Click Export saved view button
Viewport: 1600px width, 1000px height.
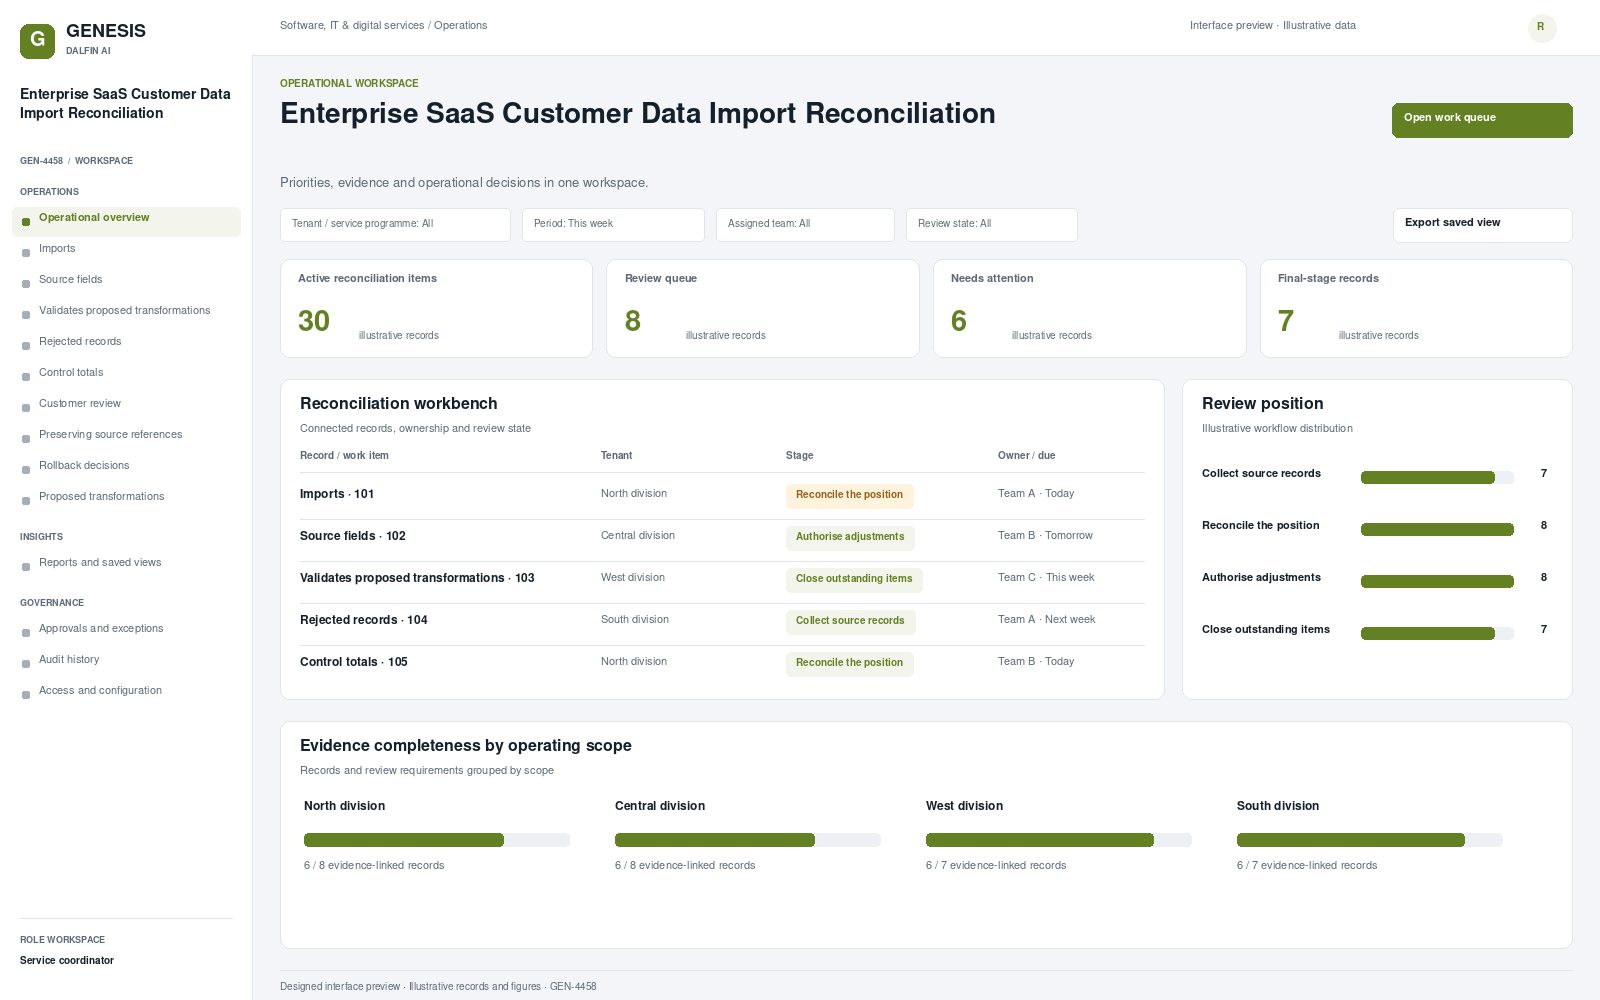coord(1482,225)
